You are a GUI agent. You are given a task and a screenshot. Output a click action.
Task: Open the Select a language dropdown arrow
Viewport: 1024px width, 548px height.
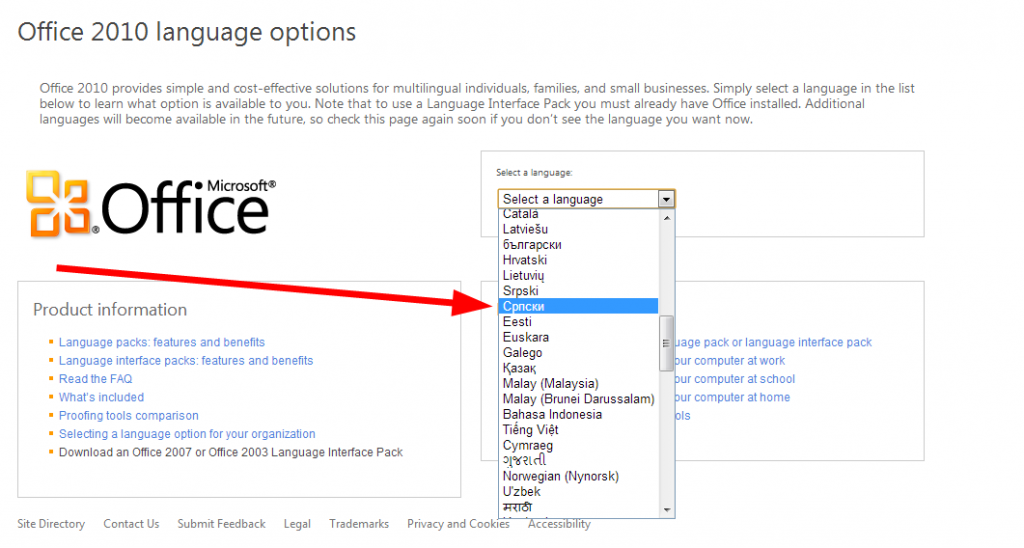pos(666,199)
